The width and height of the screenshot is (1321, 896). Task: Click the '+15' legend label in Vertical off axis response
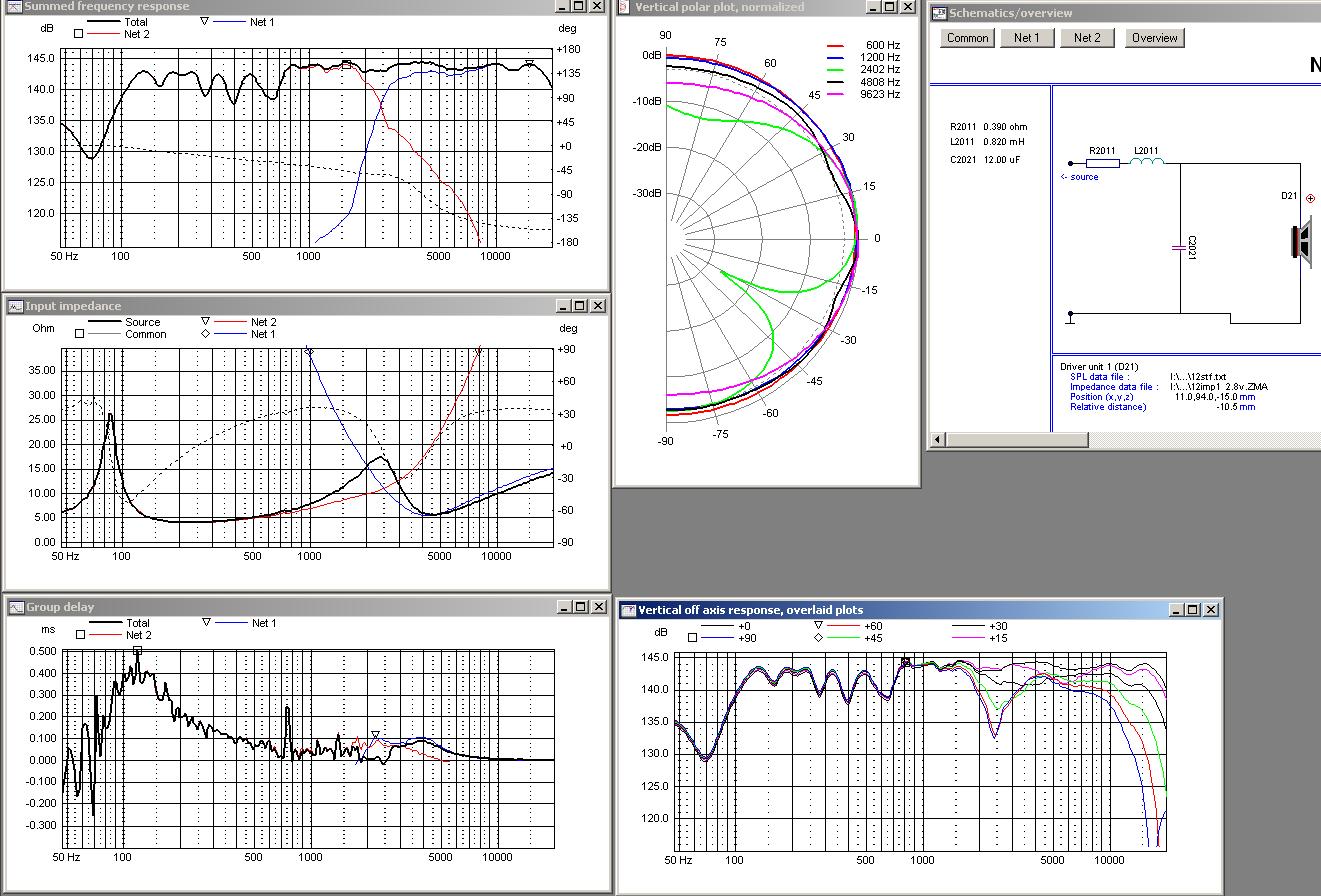coord(997,638)
